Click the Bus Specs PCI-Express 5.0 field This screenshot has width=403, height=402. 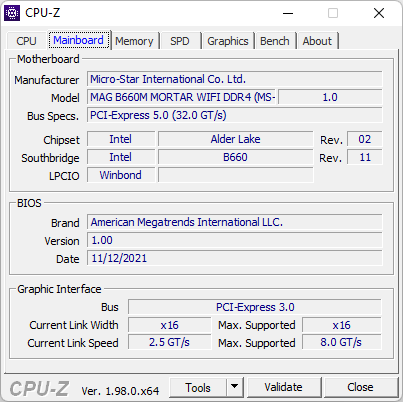pyautogui.click(x=235, y=115)
